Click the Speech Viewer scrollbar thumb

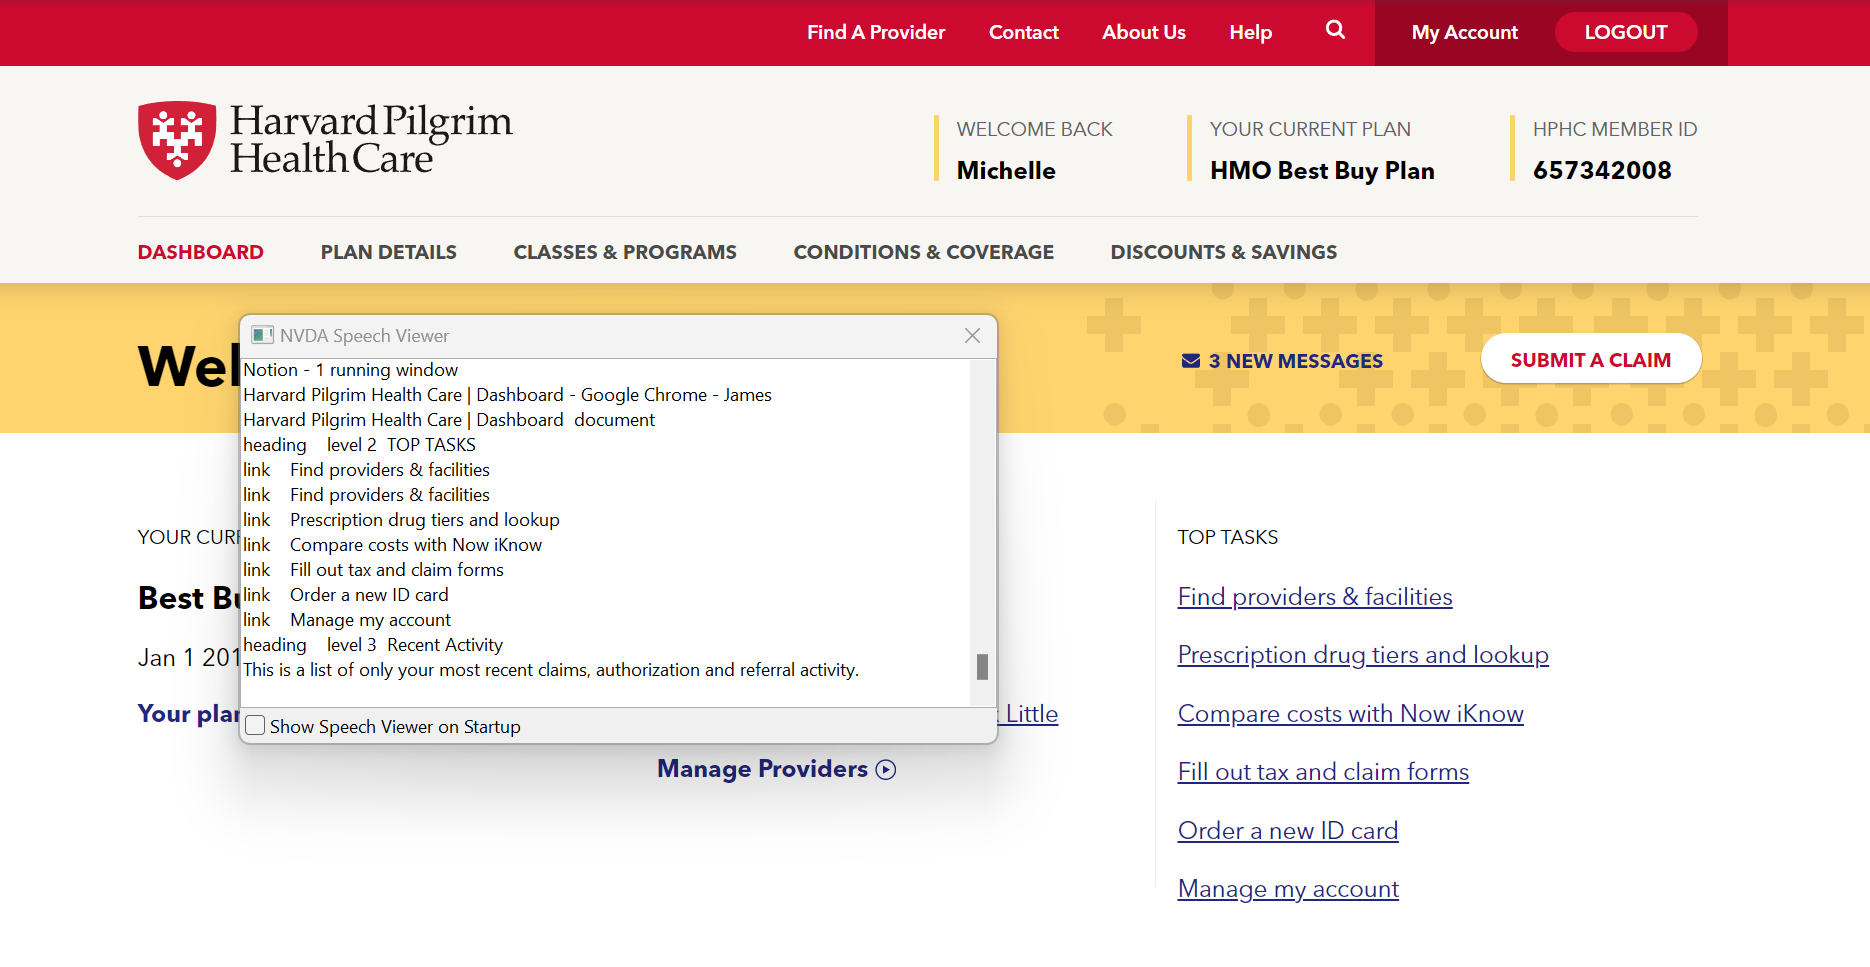coord(982,667)
